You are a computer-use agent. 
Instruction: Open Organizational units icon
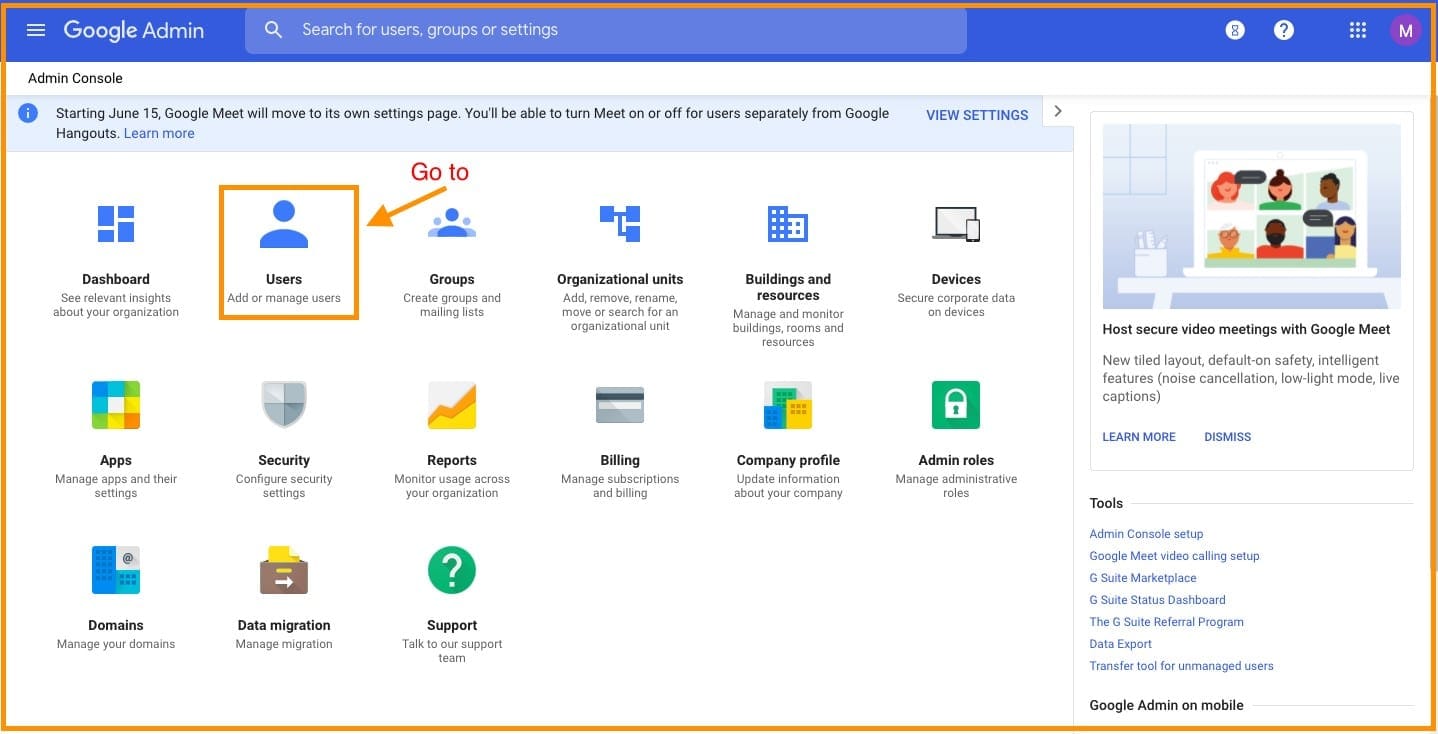(620, 224)
